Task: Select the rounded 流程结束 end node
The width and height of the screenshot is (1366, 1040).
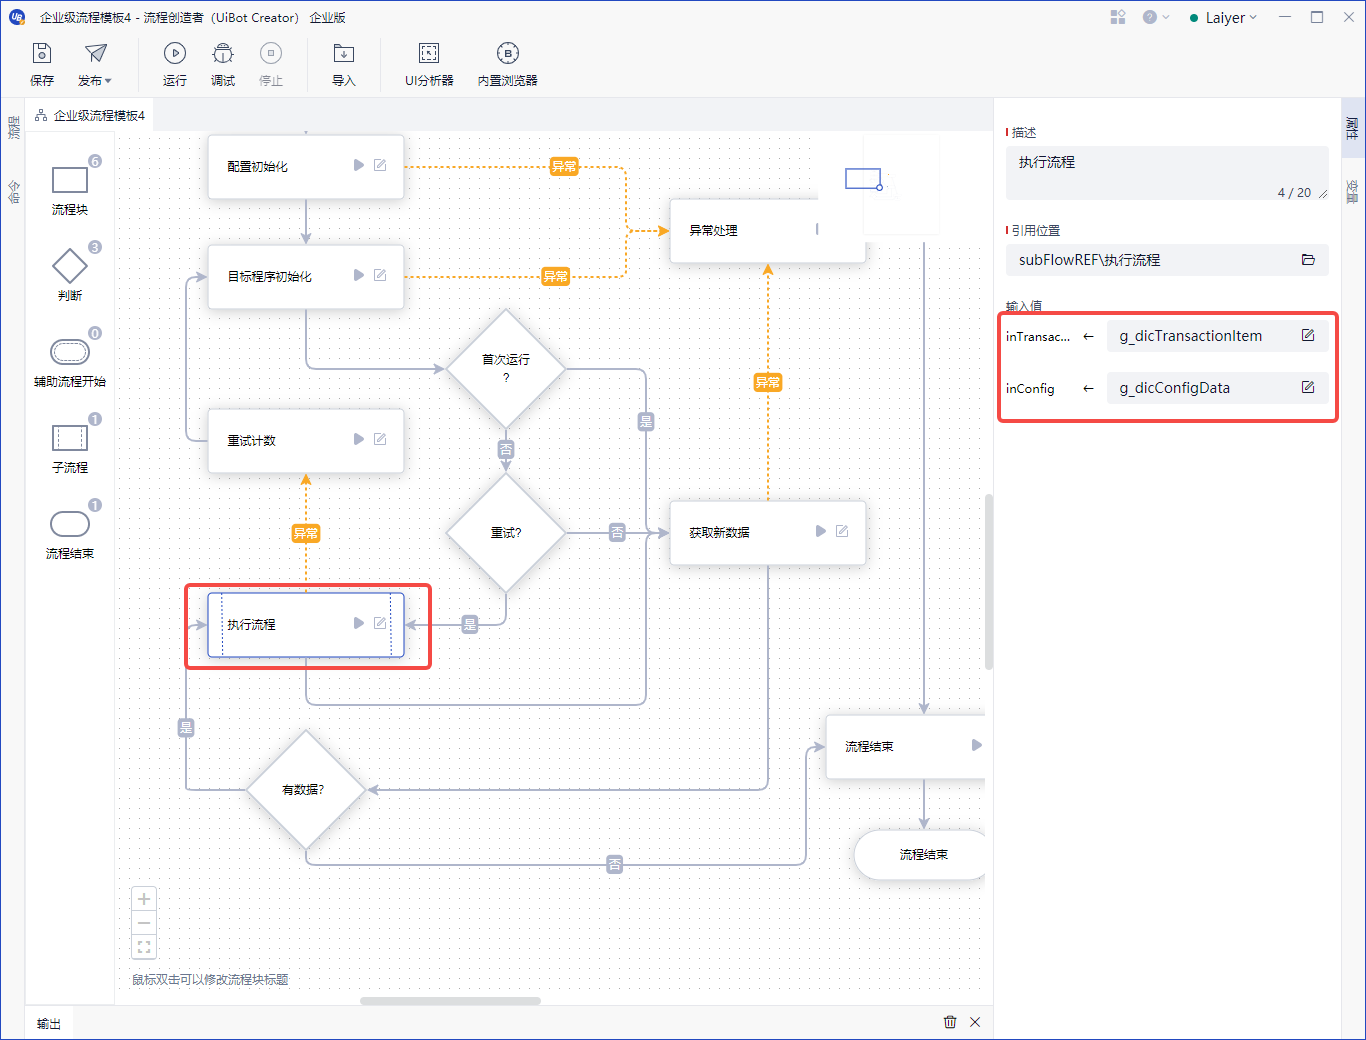Action: (x=920, y=855)
